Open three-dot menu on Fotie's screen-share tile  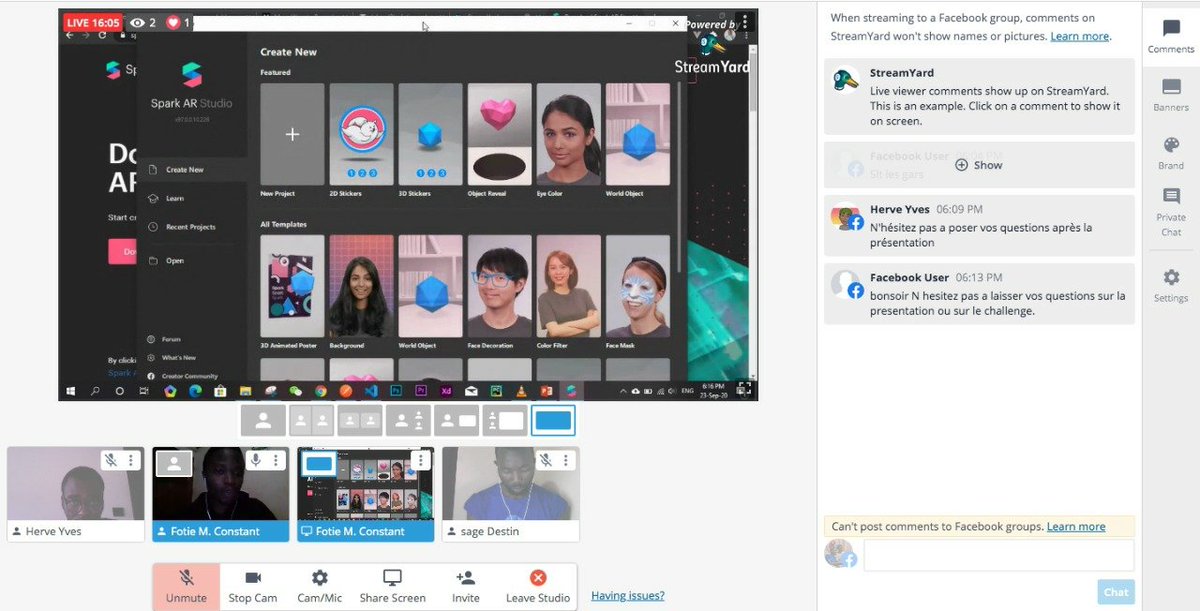pos(422,460)
